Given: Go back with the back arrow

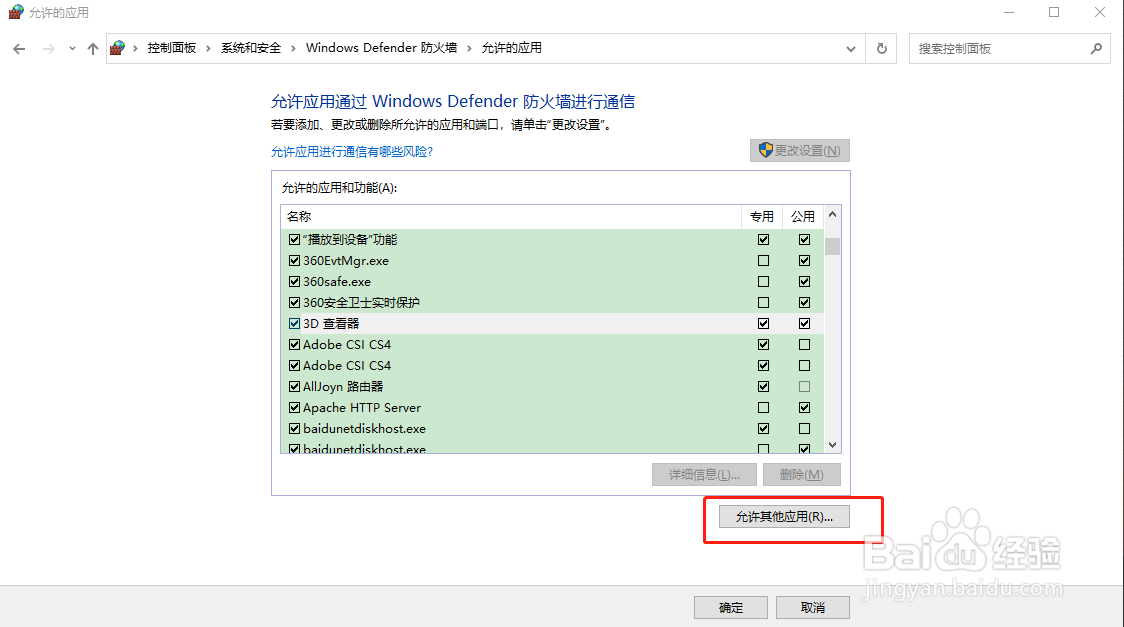Looking at the screenshot, I should coord(19,49).
